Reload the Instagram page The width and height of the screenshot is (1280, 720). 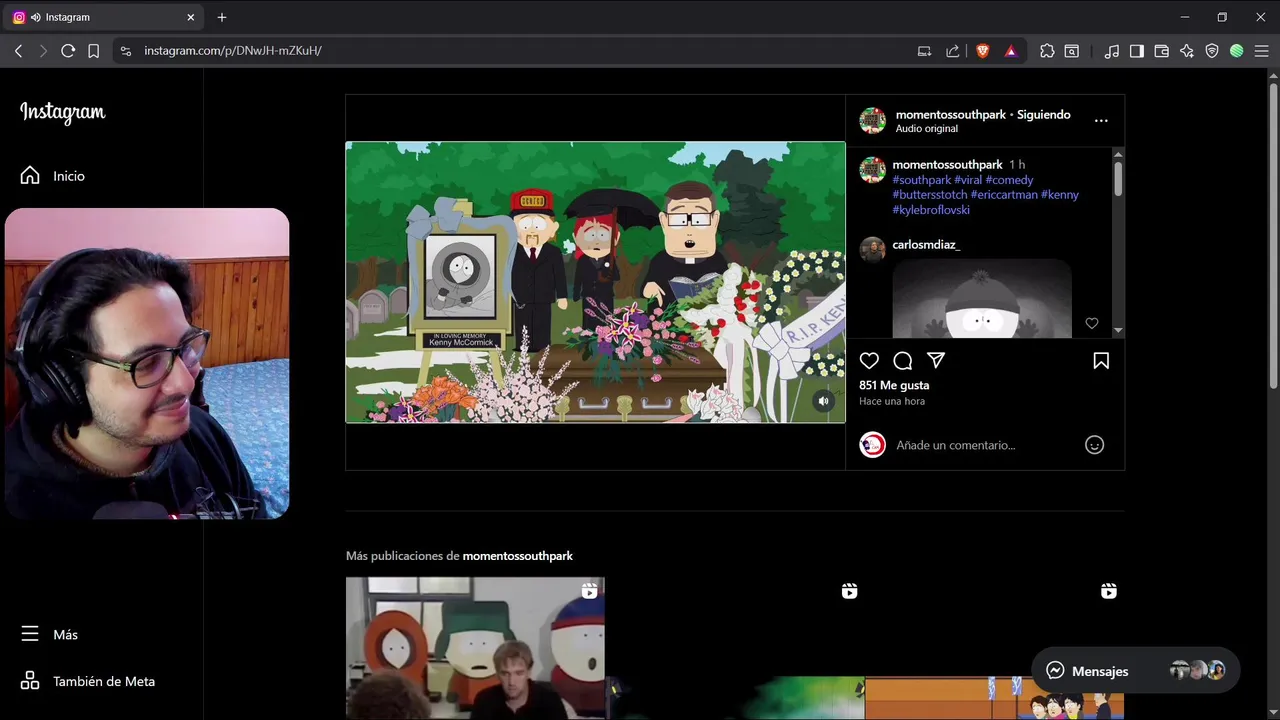pos(68,51)
